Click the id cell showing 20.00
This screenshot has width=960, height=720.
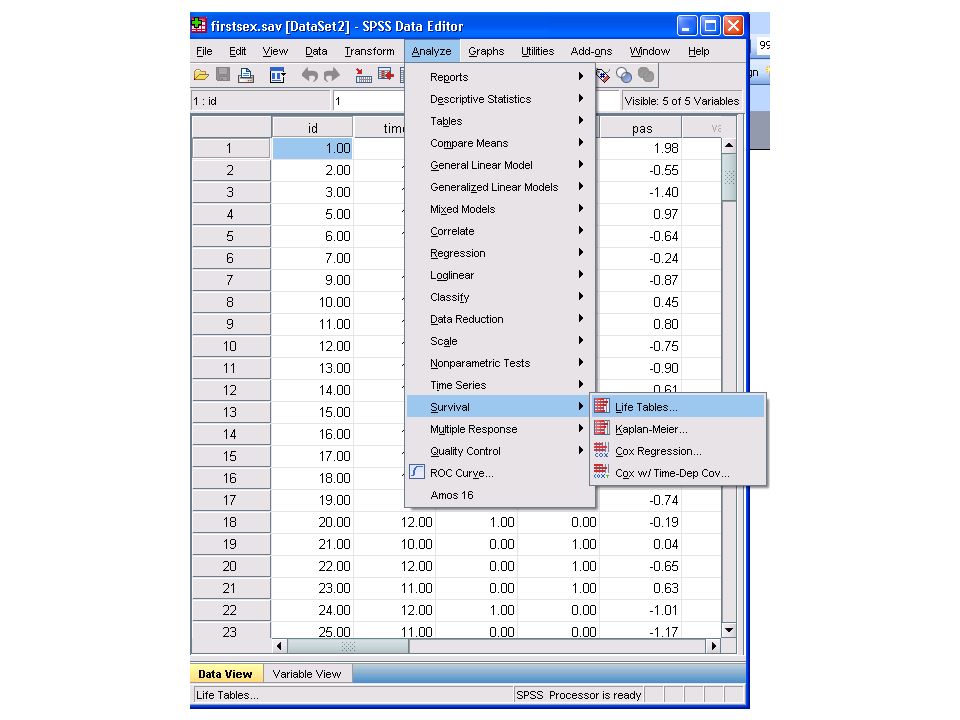point(312,522)
